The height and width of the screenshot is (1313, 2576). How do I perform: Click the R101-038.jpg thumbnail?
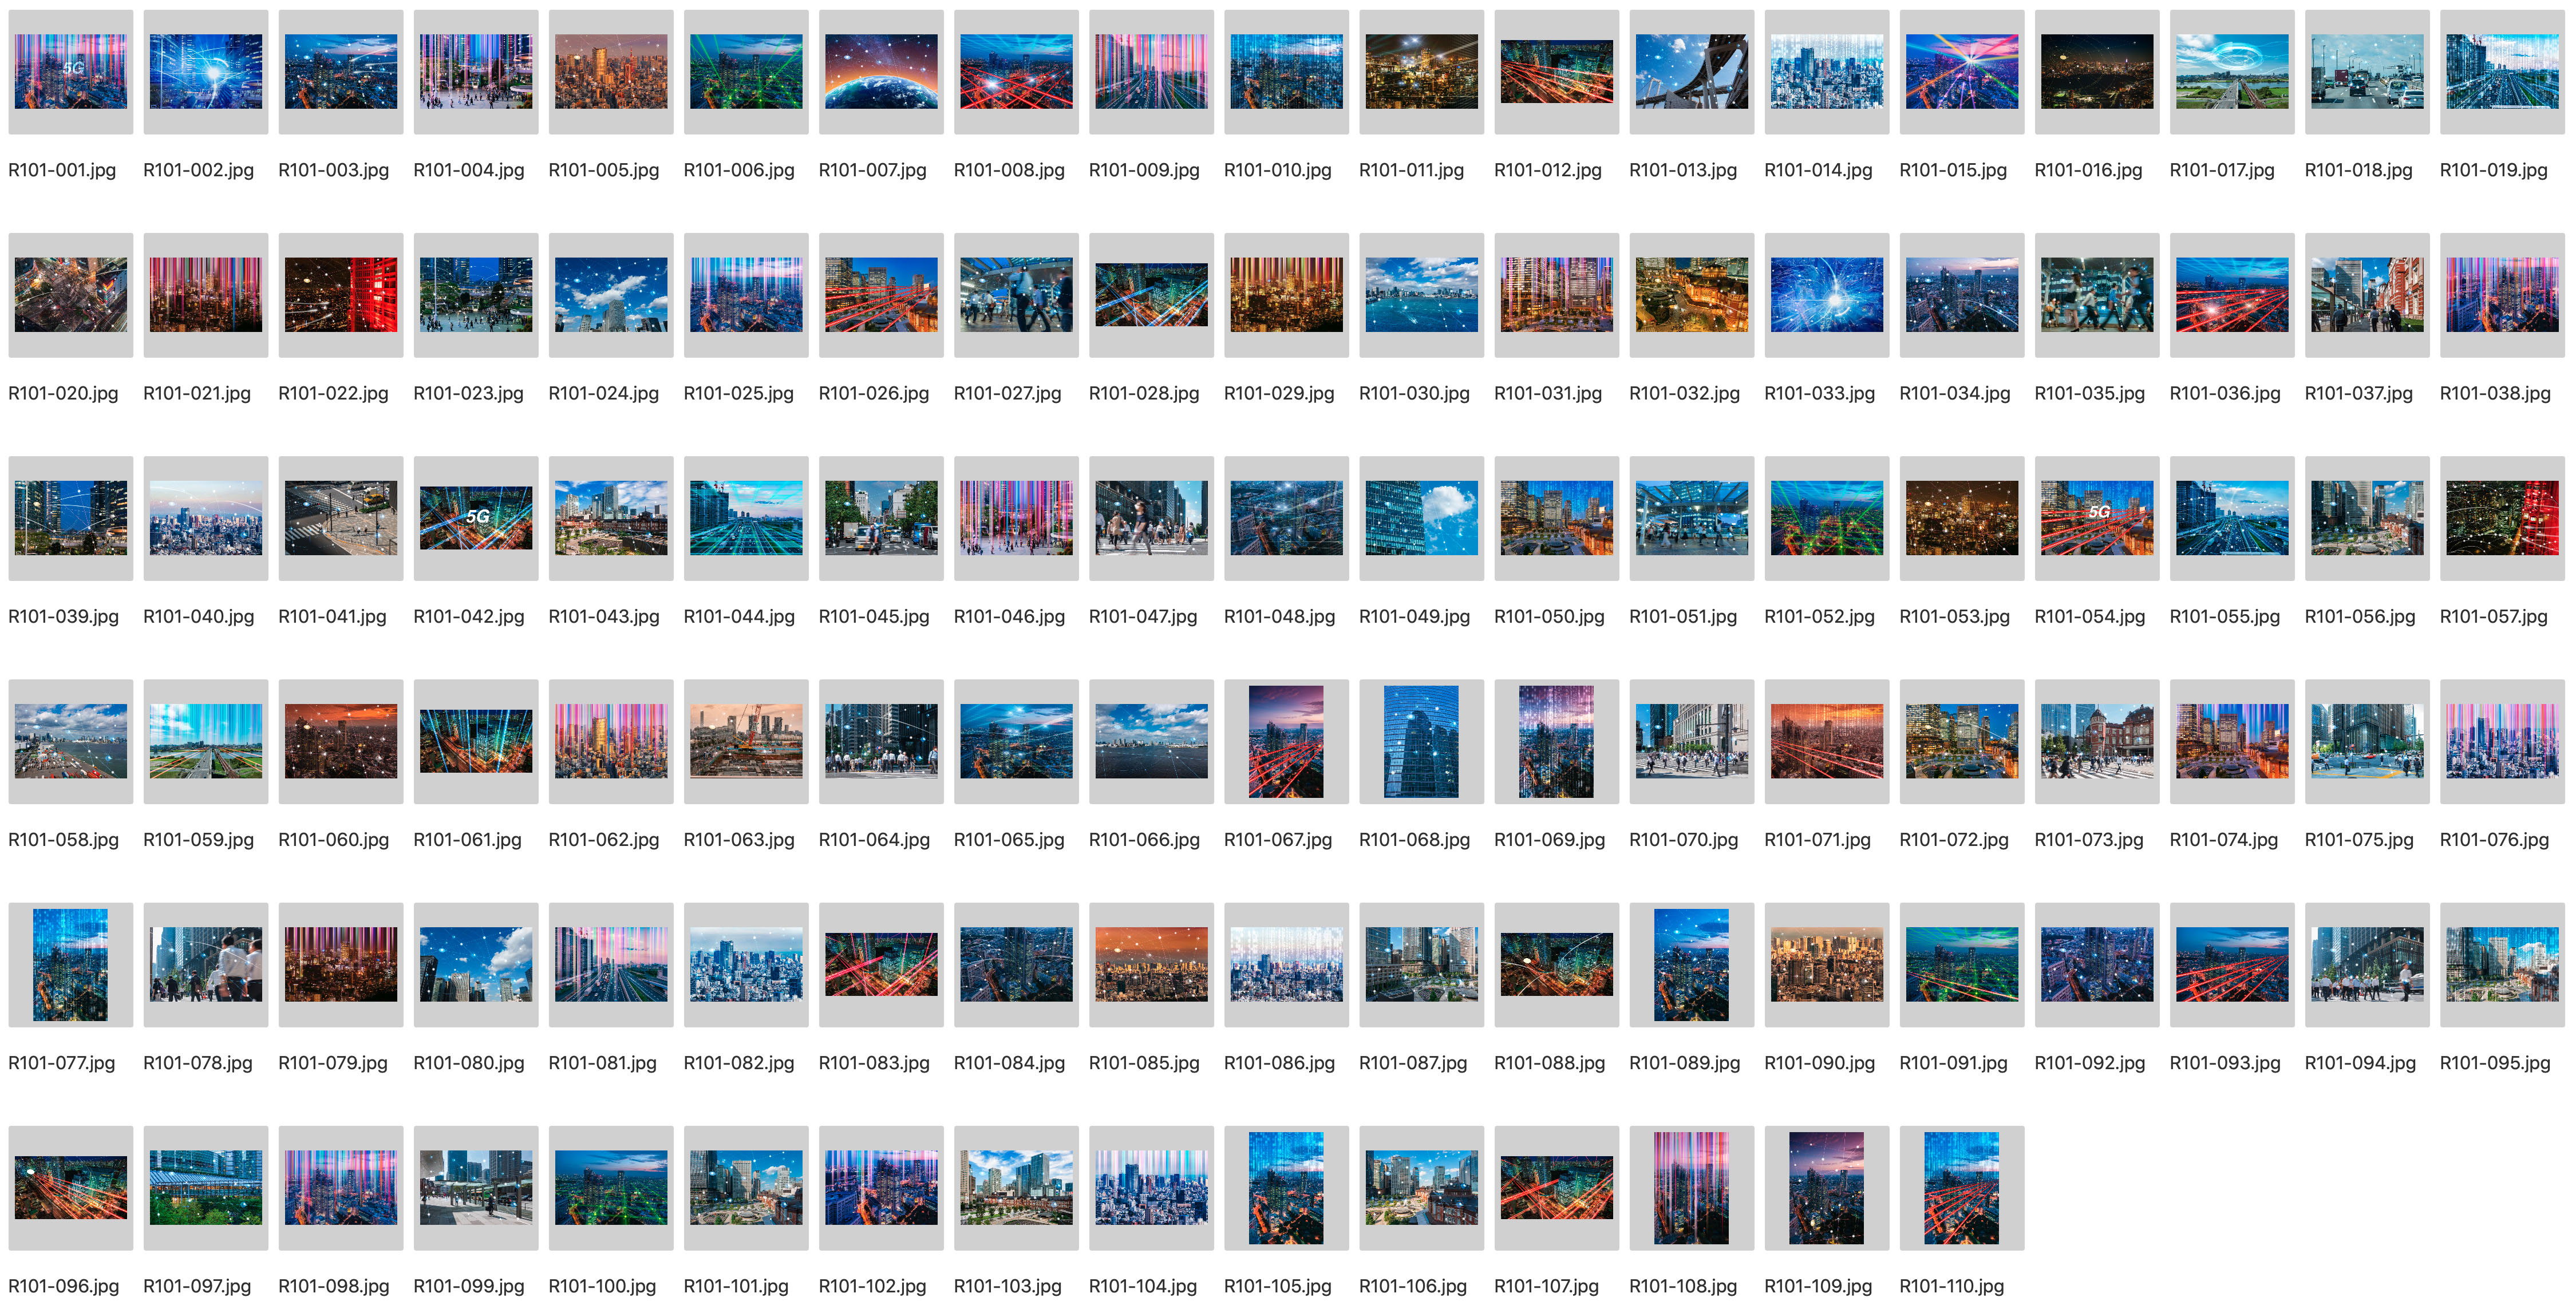[2502, 295]
